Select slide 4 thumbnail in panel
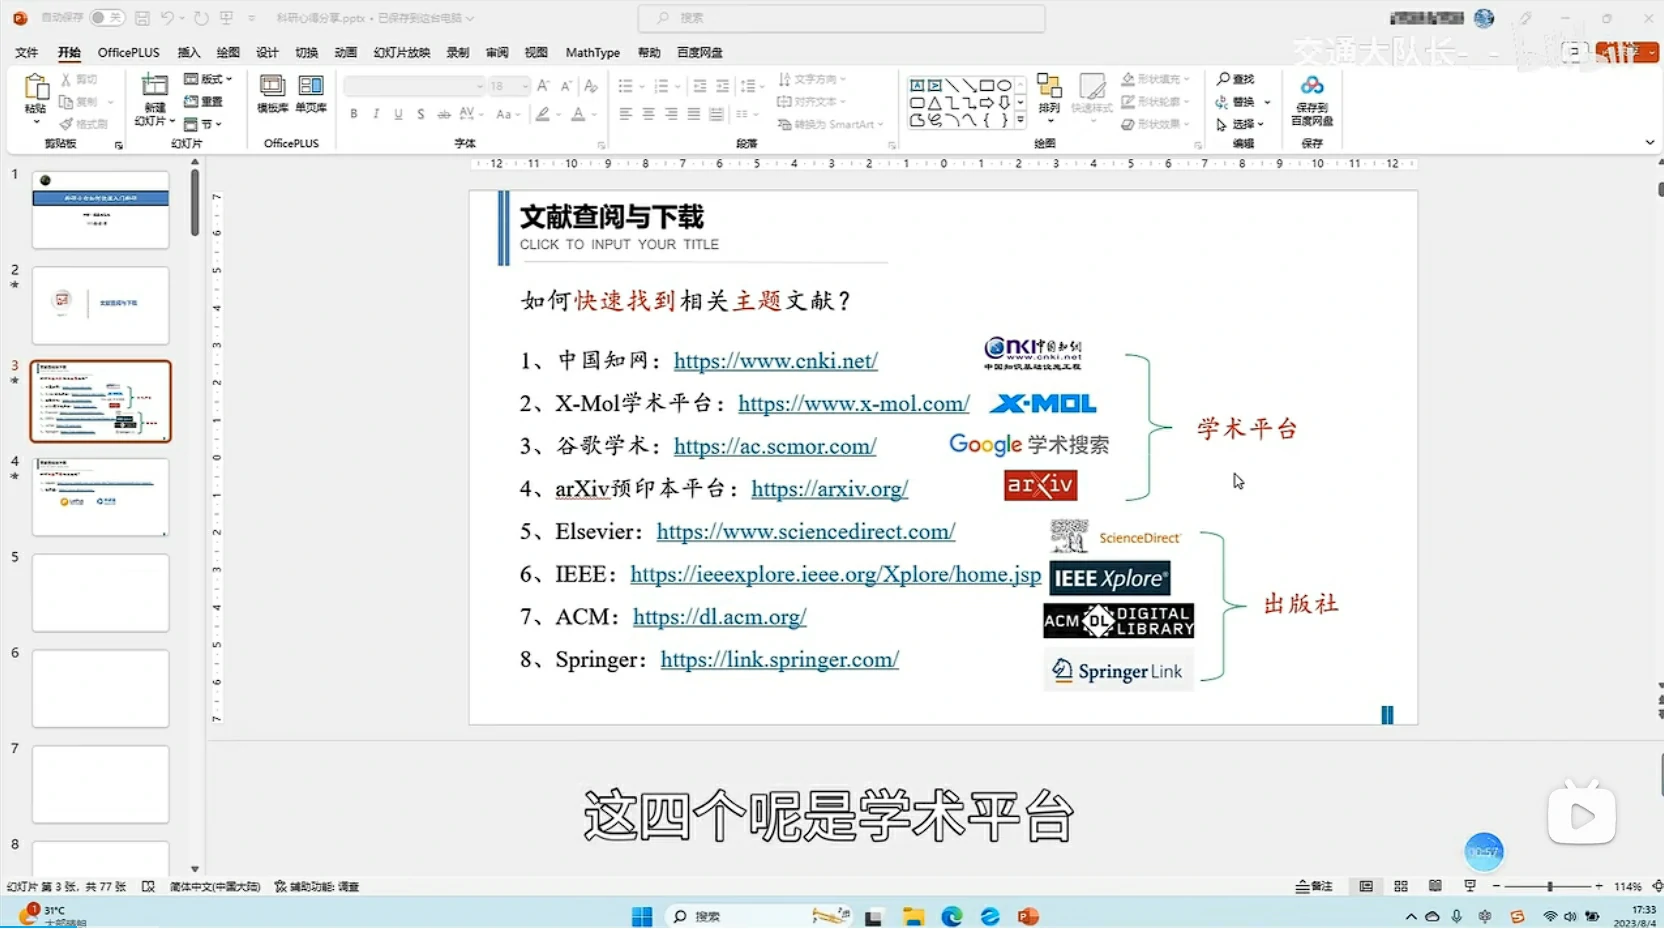The height and width of the screenshot is (929, 1664). [100, 497]
